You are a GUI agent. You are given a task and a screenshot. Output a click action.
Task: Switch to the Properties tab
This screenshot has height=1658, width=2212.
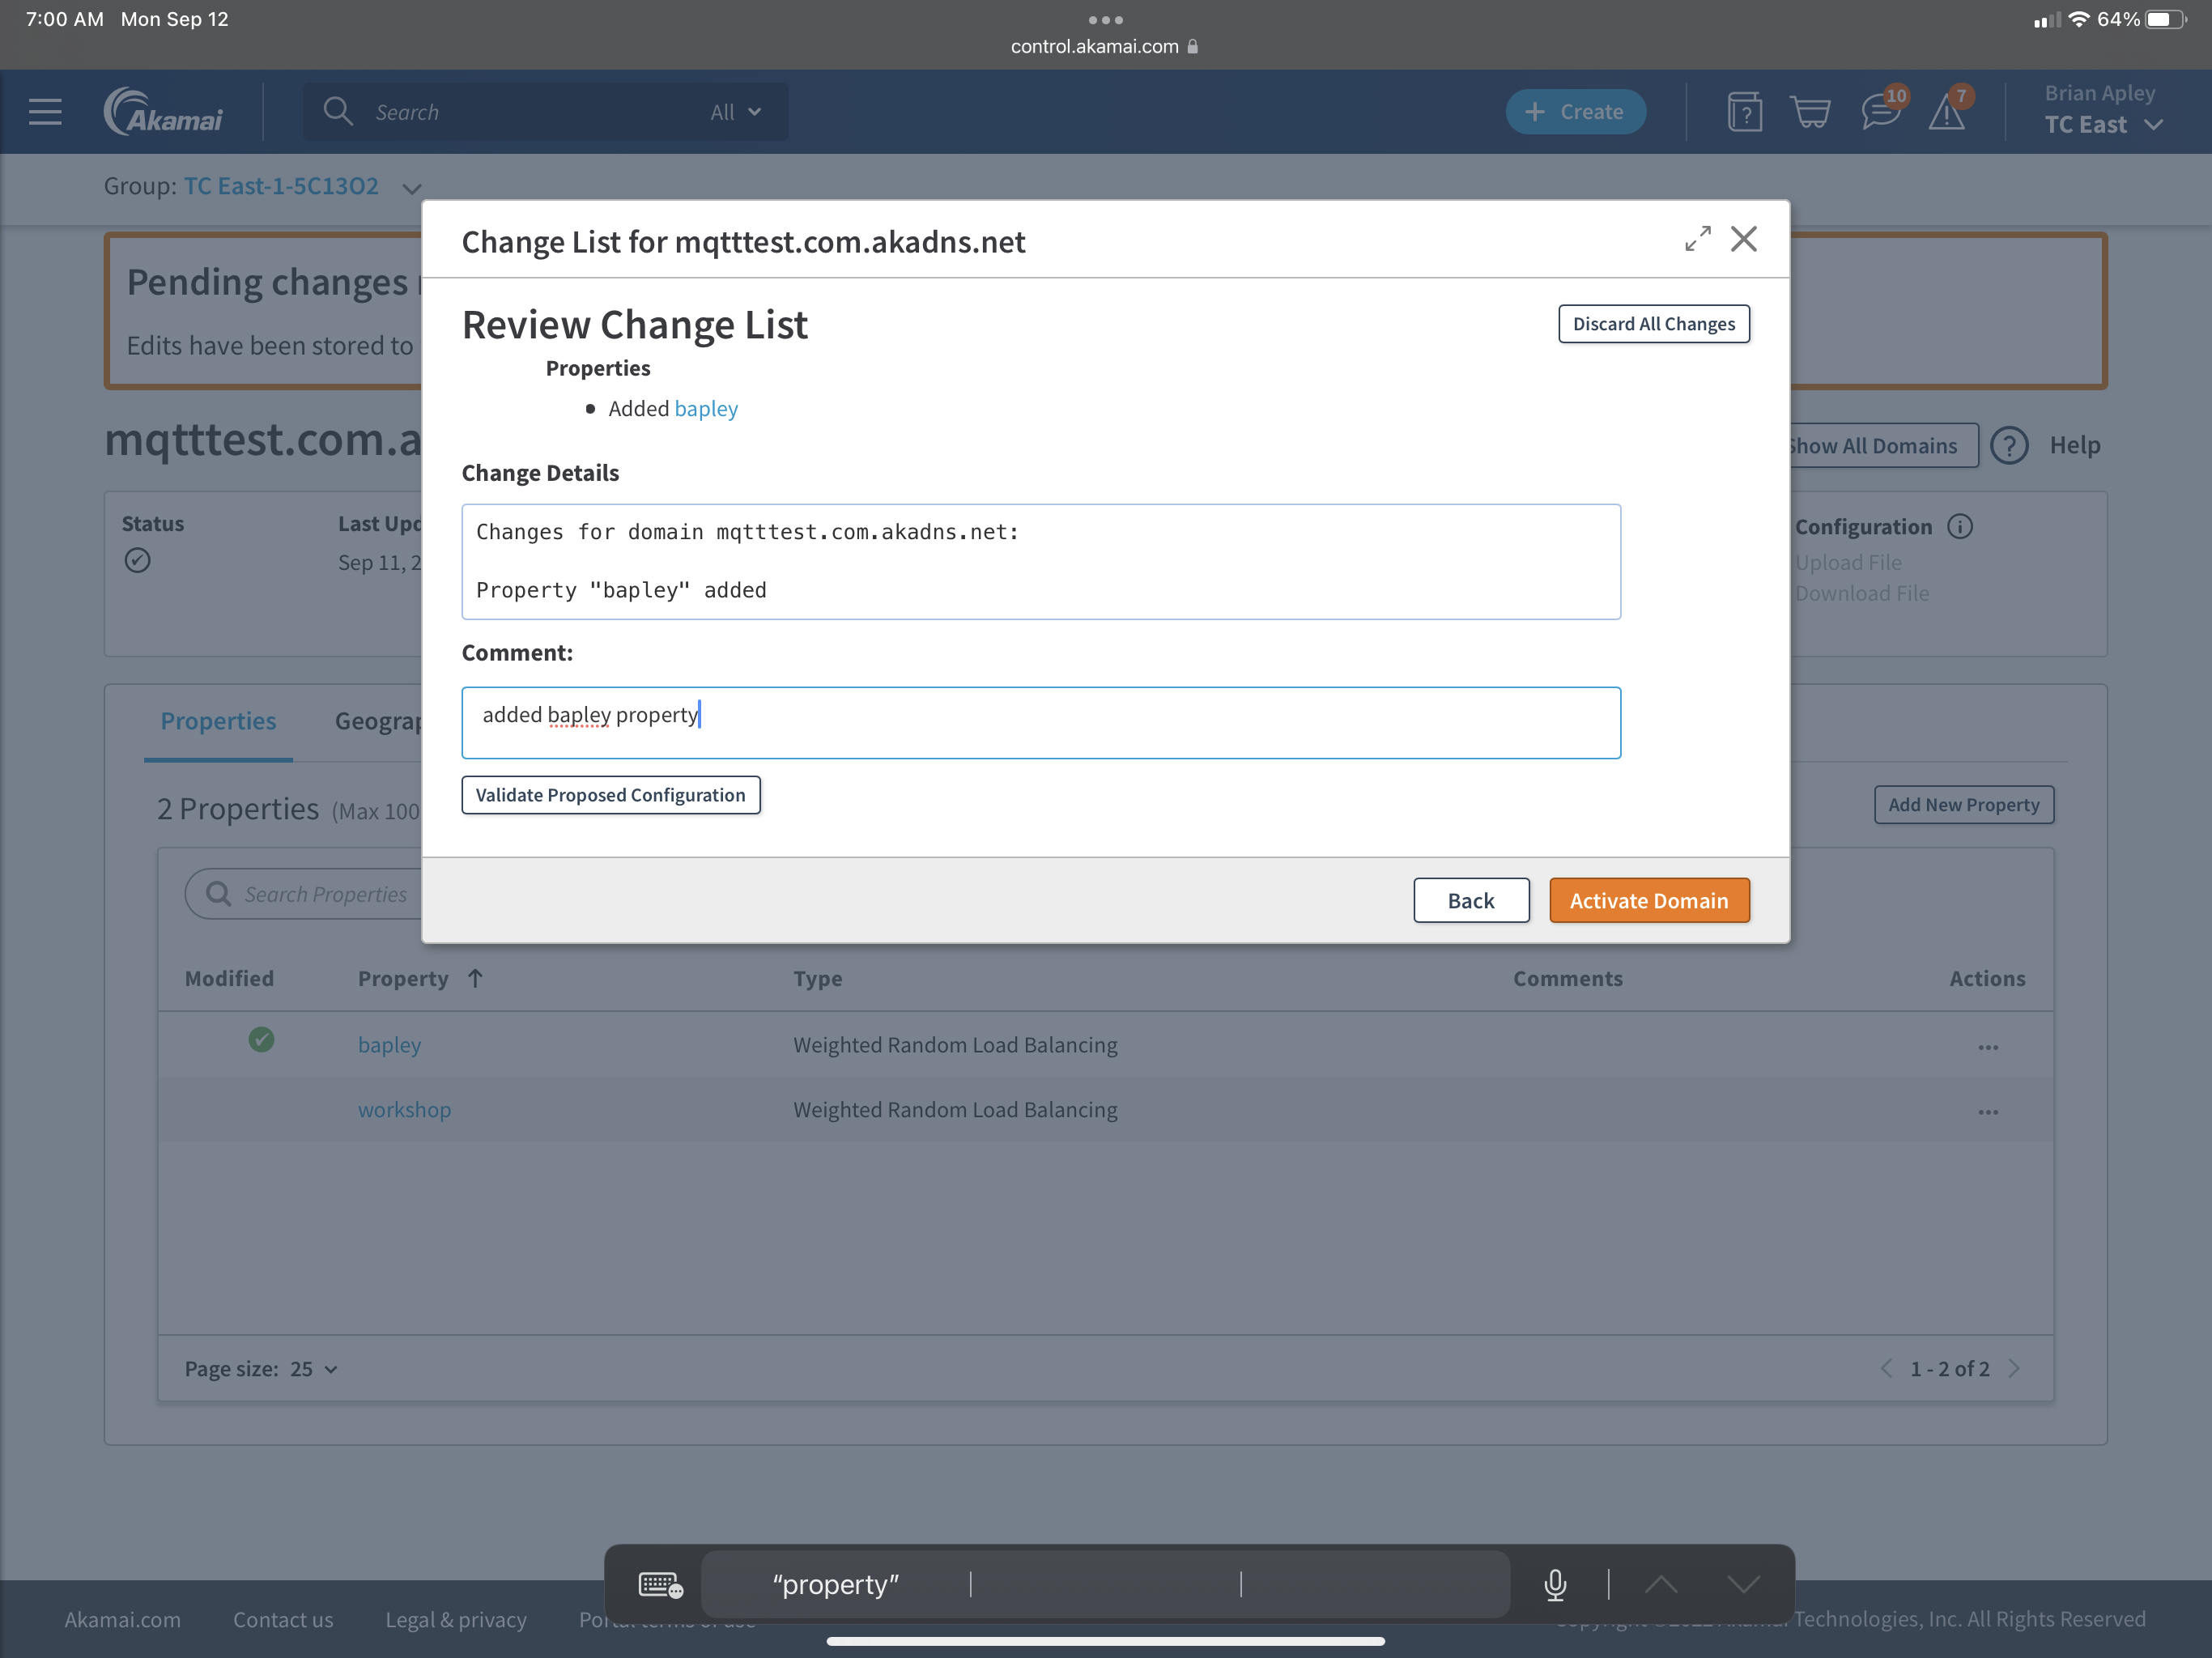point(217,721)
